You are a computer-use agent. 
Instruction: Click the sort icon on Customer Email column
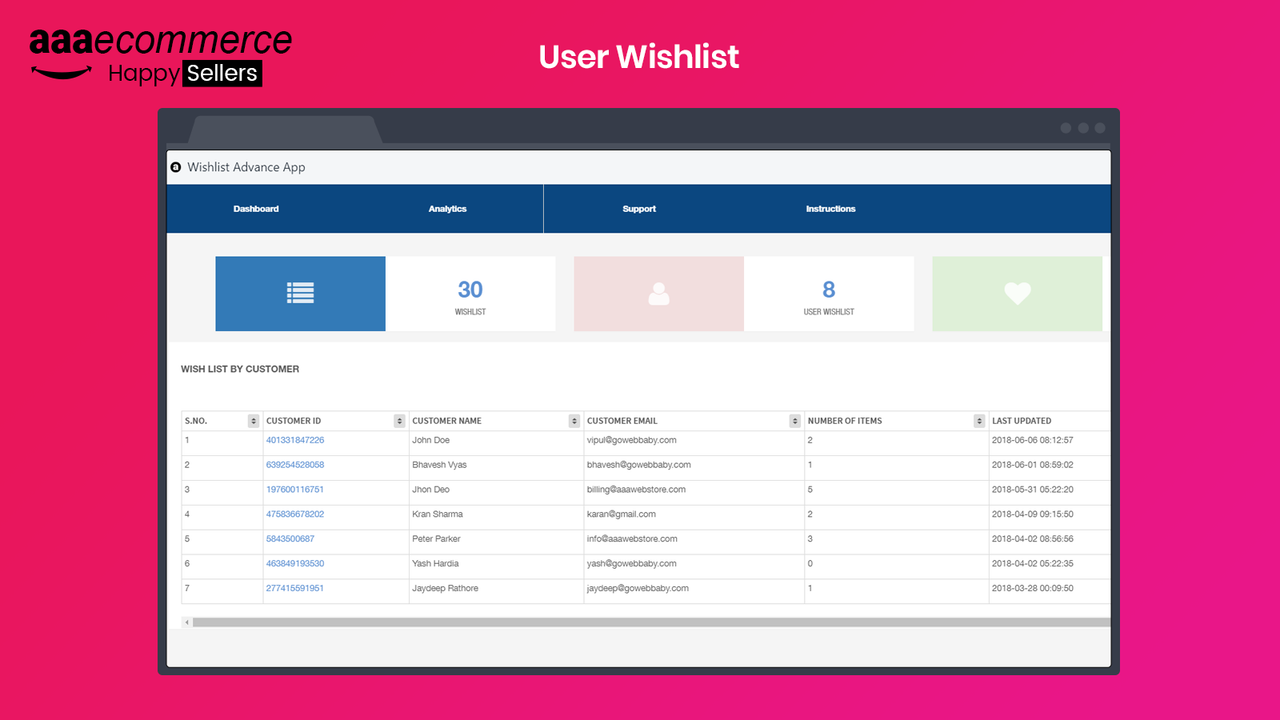point(795,420)
